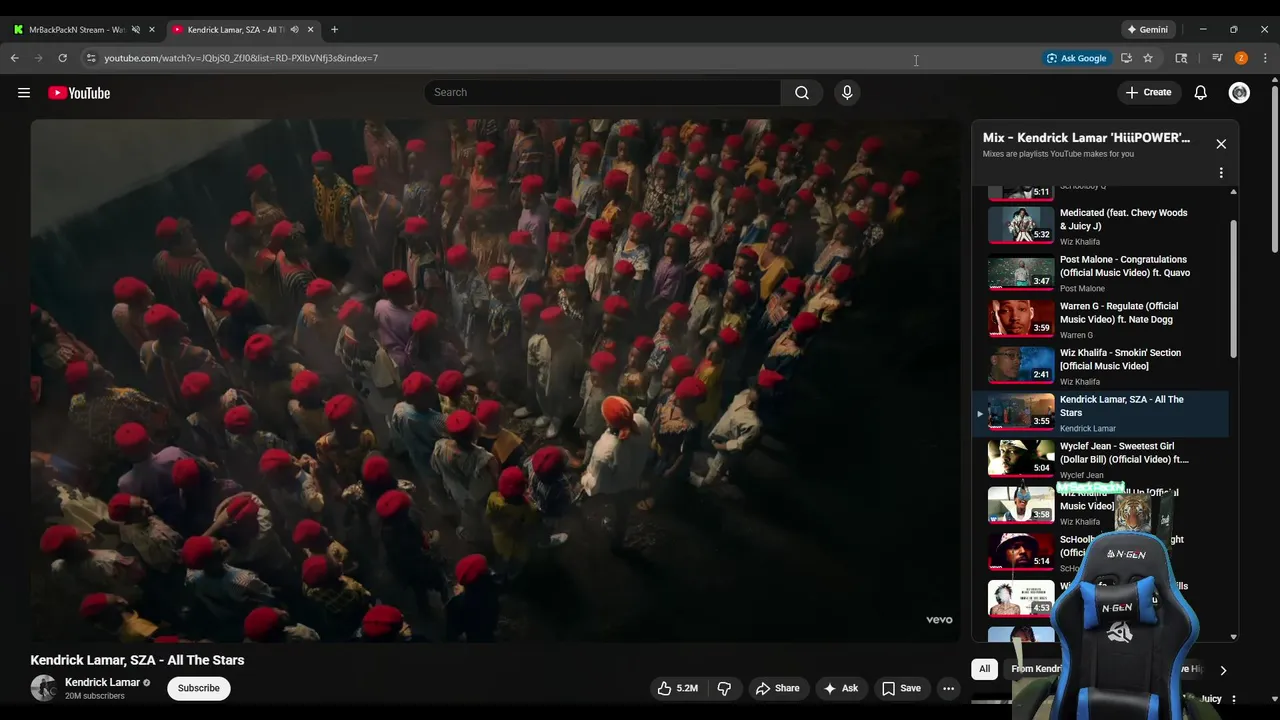Open Kendrick Lamar channel name link
Viewport: 1280px width, 720px height.
coord(102,682)
